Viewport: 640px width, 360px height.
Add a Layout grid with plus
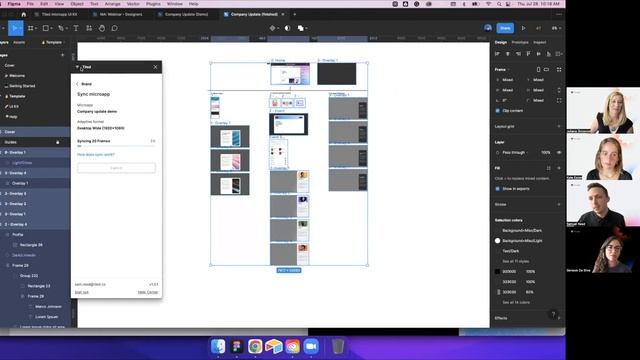(559, 127)
